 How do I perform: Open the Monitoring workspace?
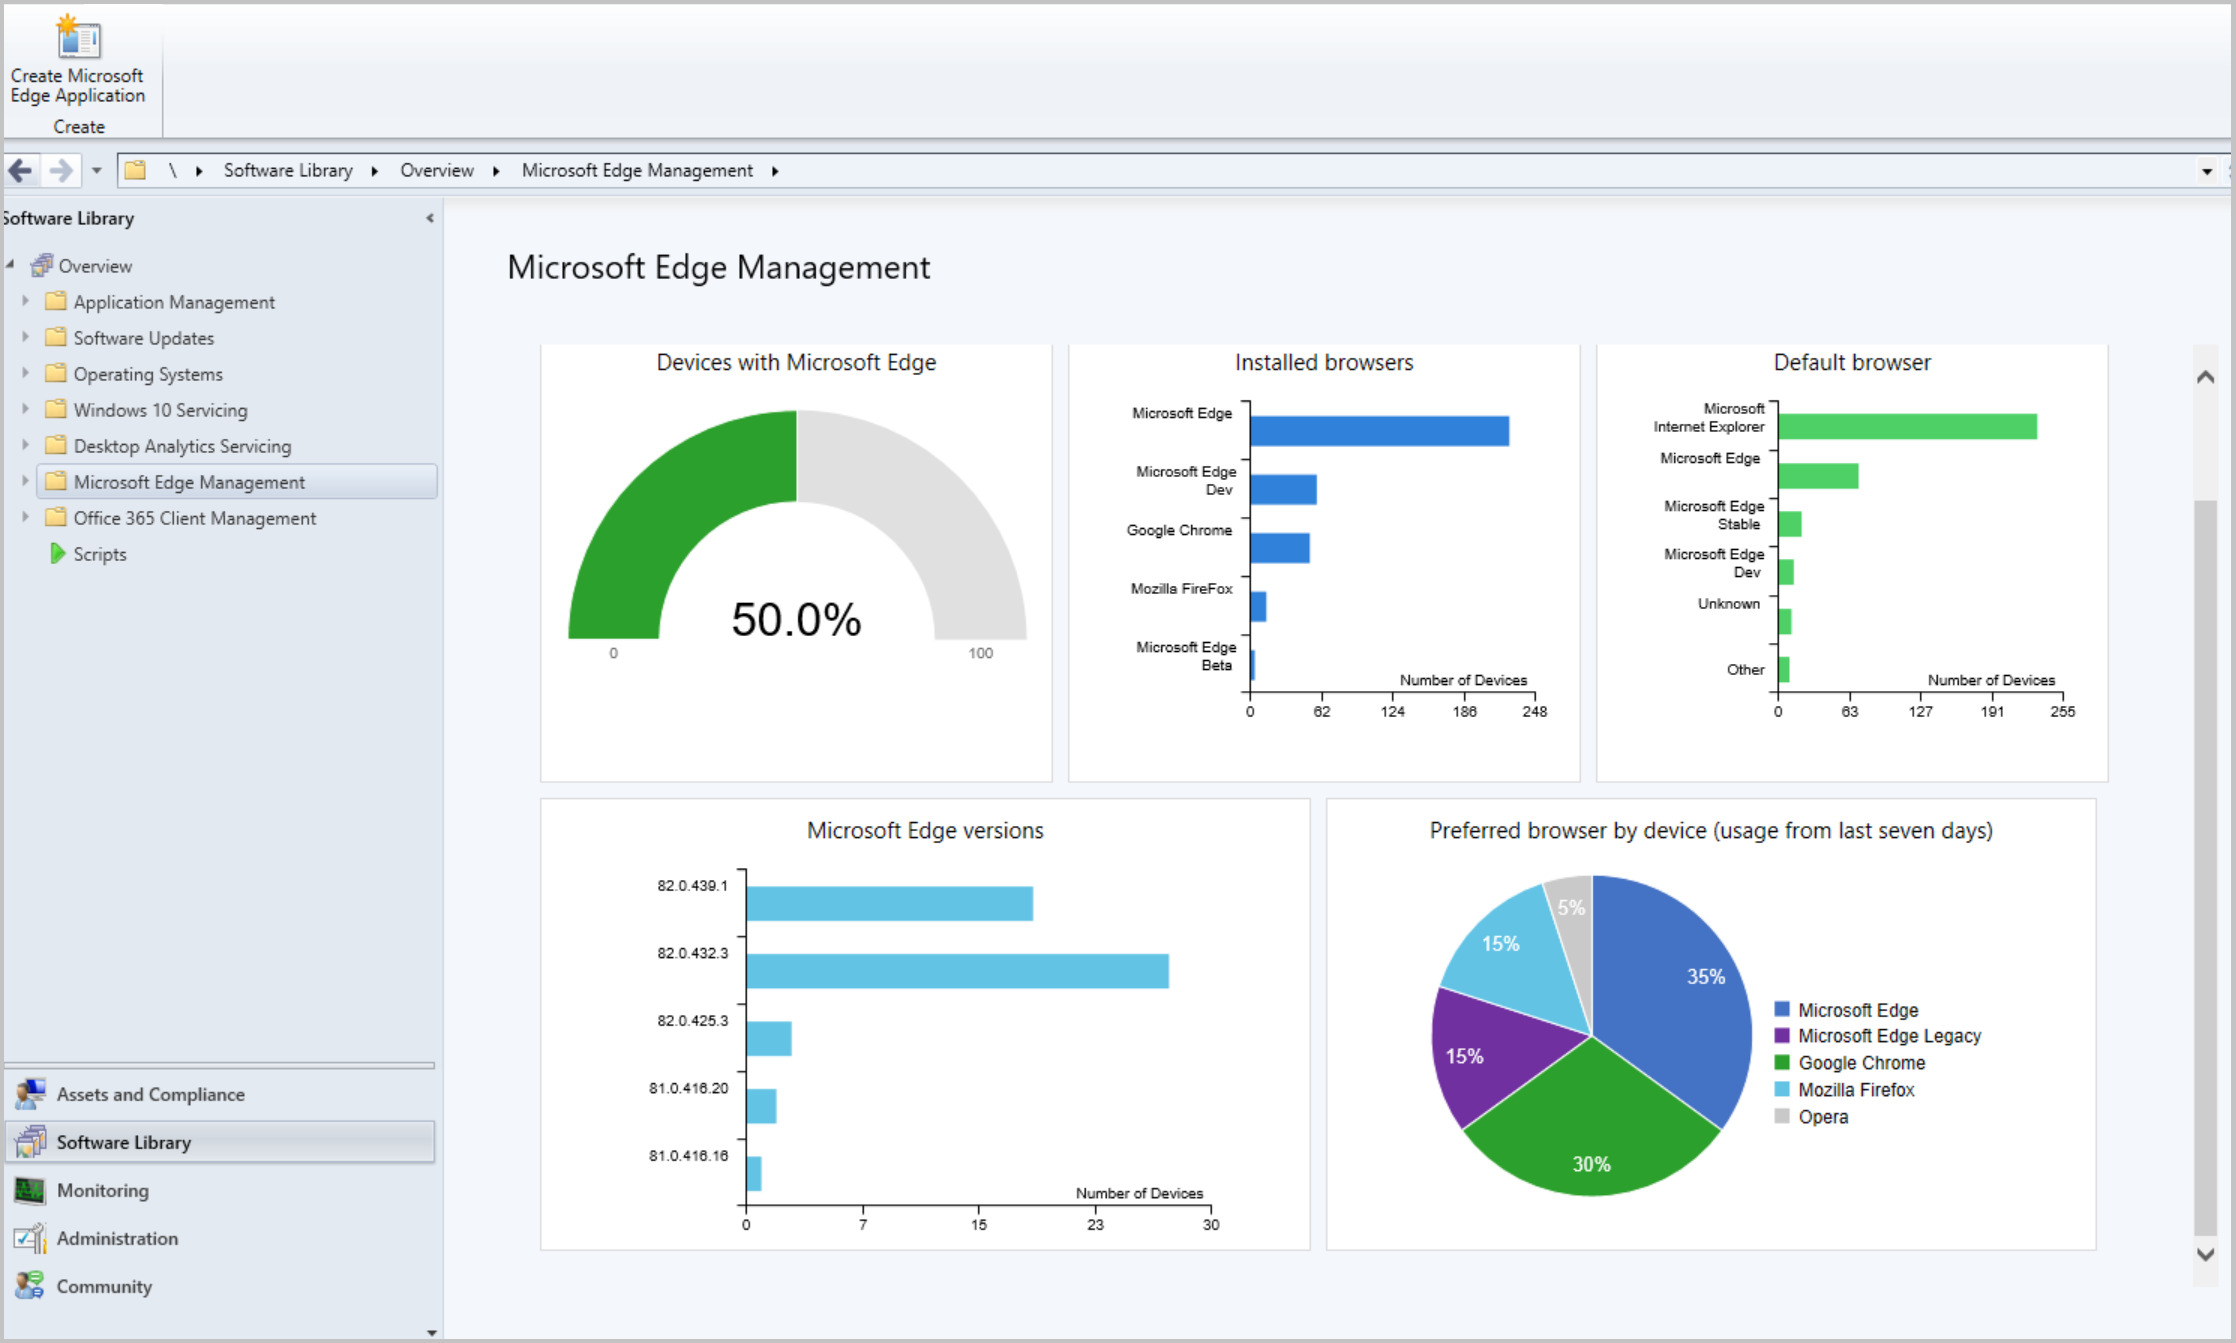[x=103, y=1190]
